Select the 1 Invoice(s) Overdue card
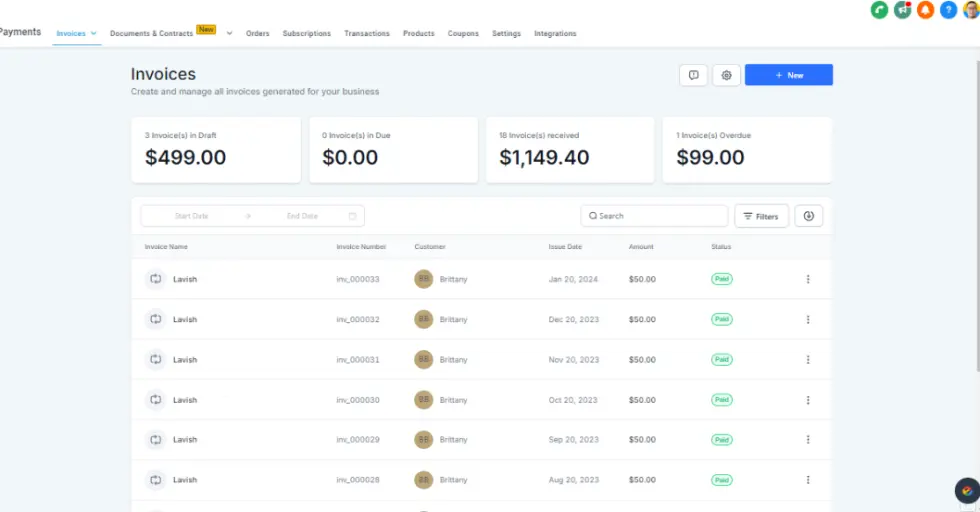980x512 pixels. (748, 150)
